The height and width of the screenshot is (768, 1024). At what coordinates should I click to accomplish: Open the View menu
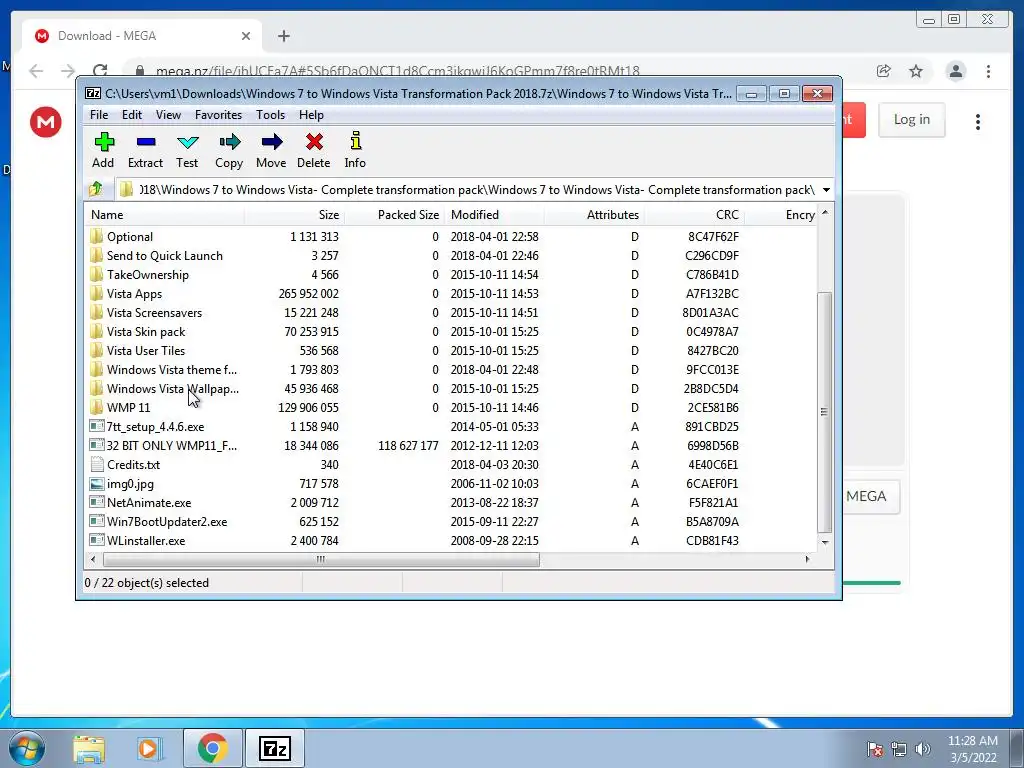pyautogui.click(x=168, y=115)
